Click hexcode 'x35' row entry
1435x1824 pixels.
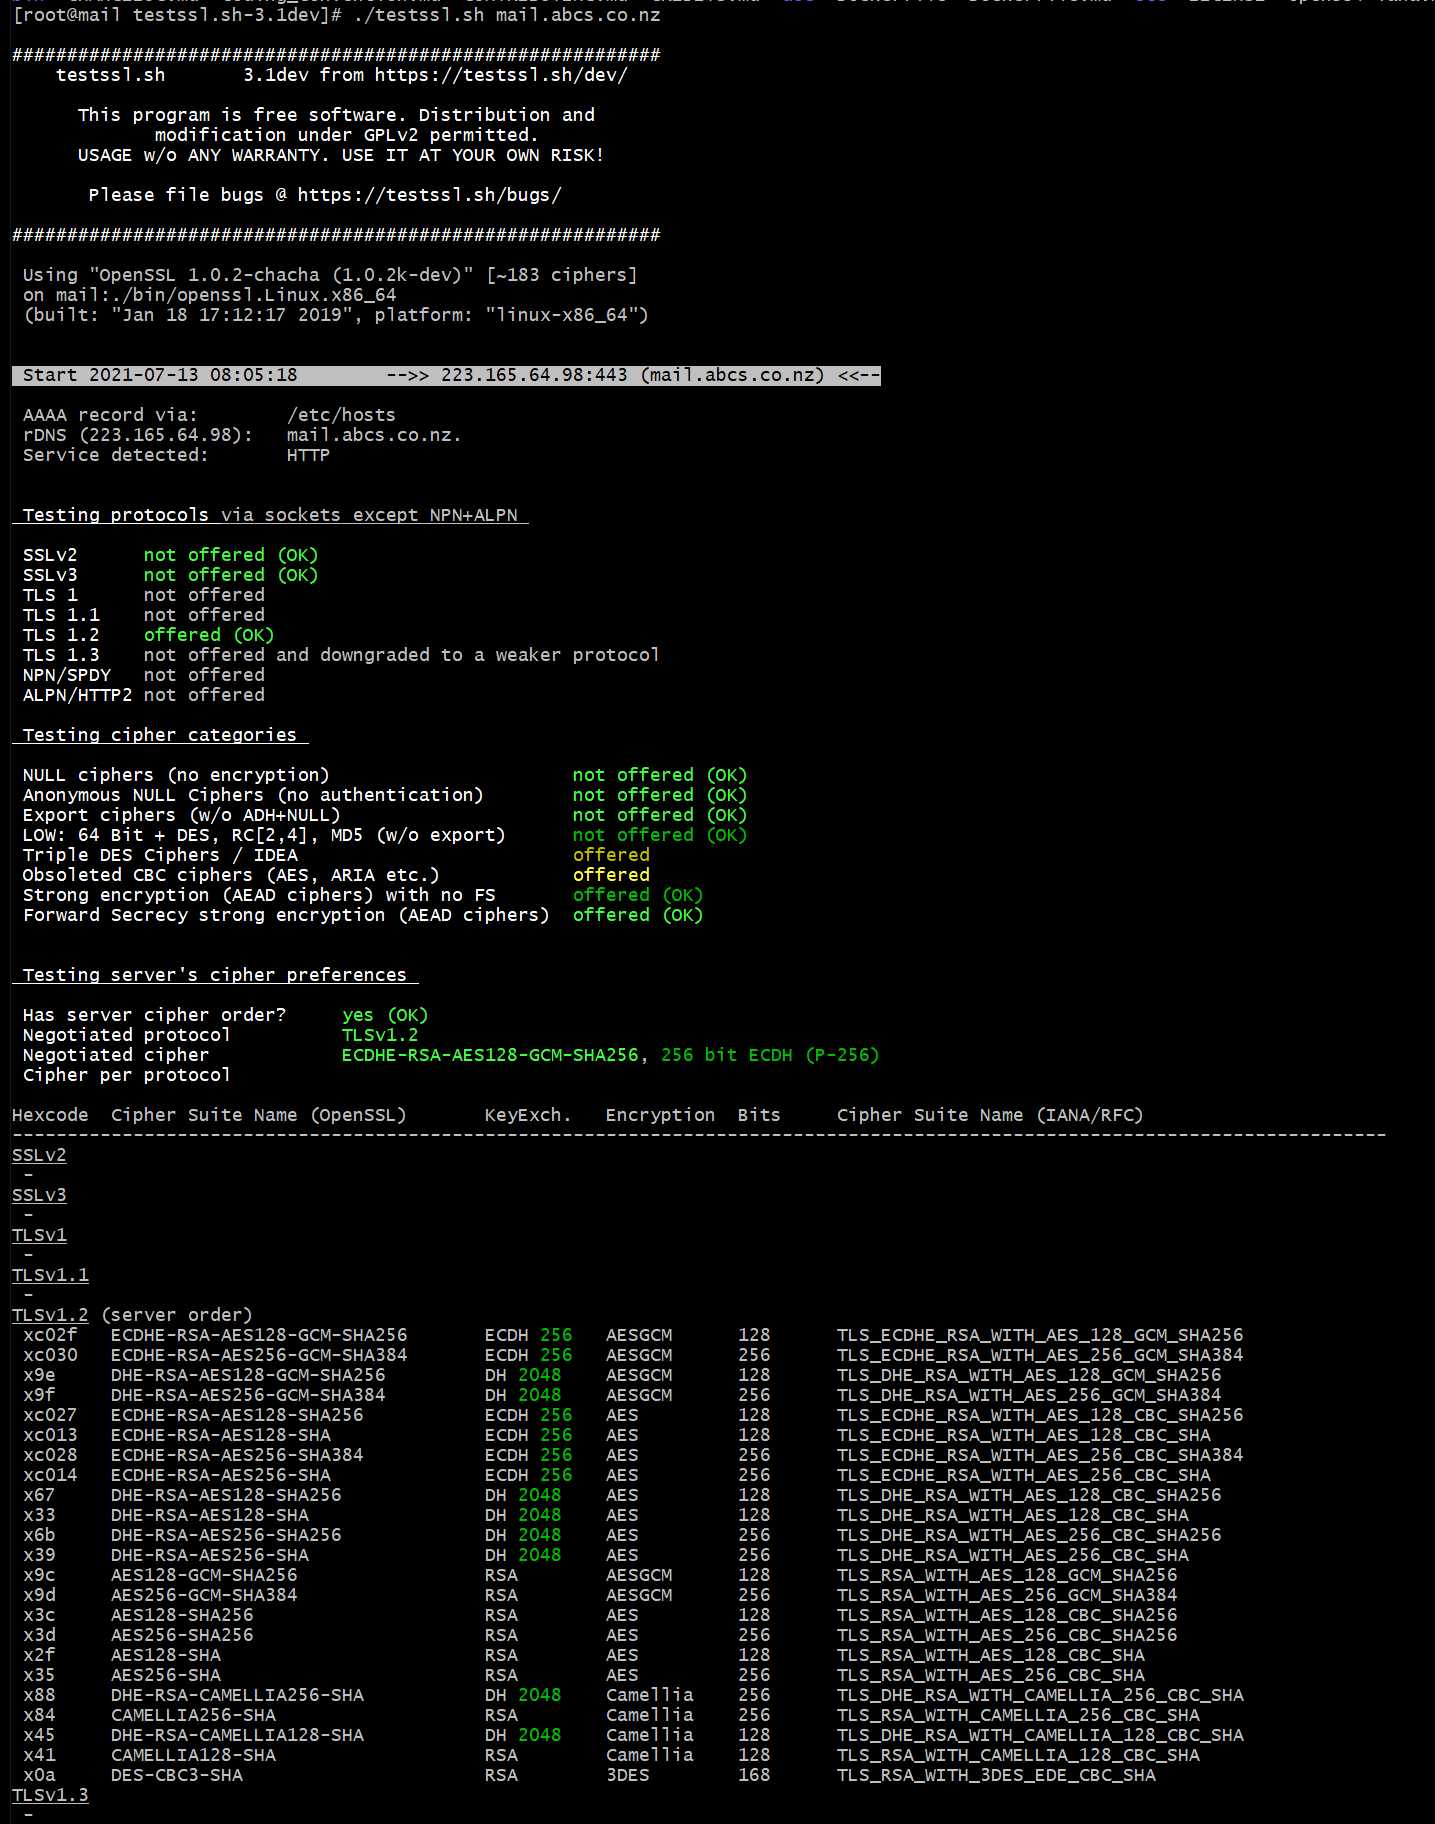click(39, 1675)
